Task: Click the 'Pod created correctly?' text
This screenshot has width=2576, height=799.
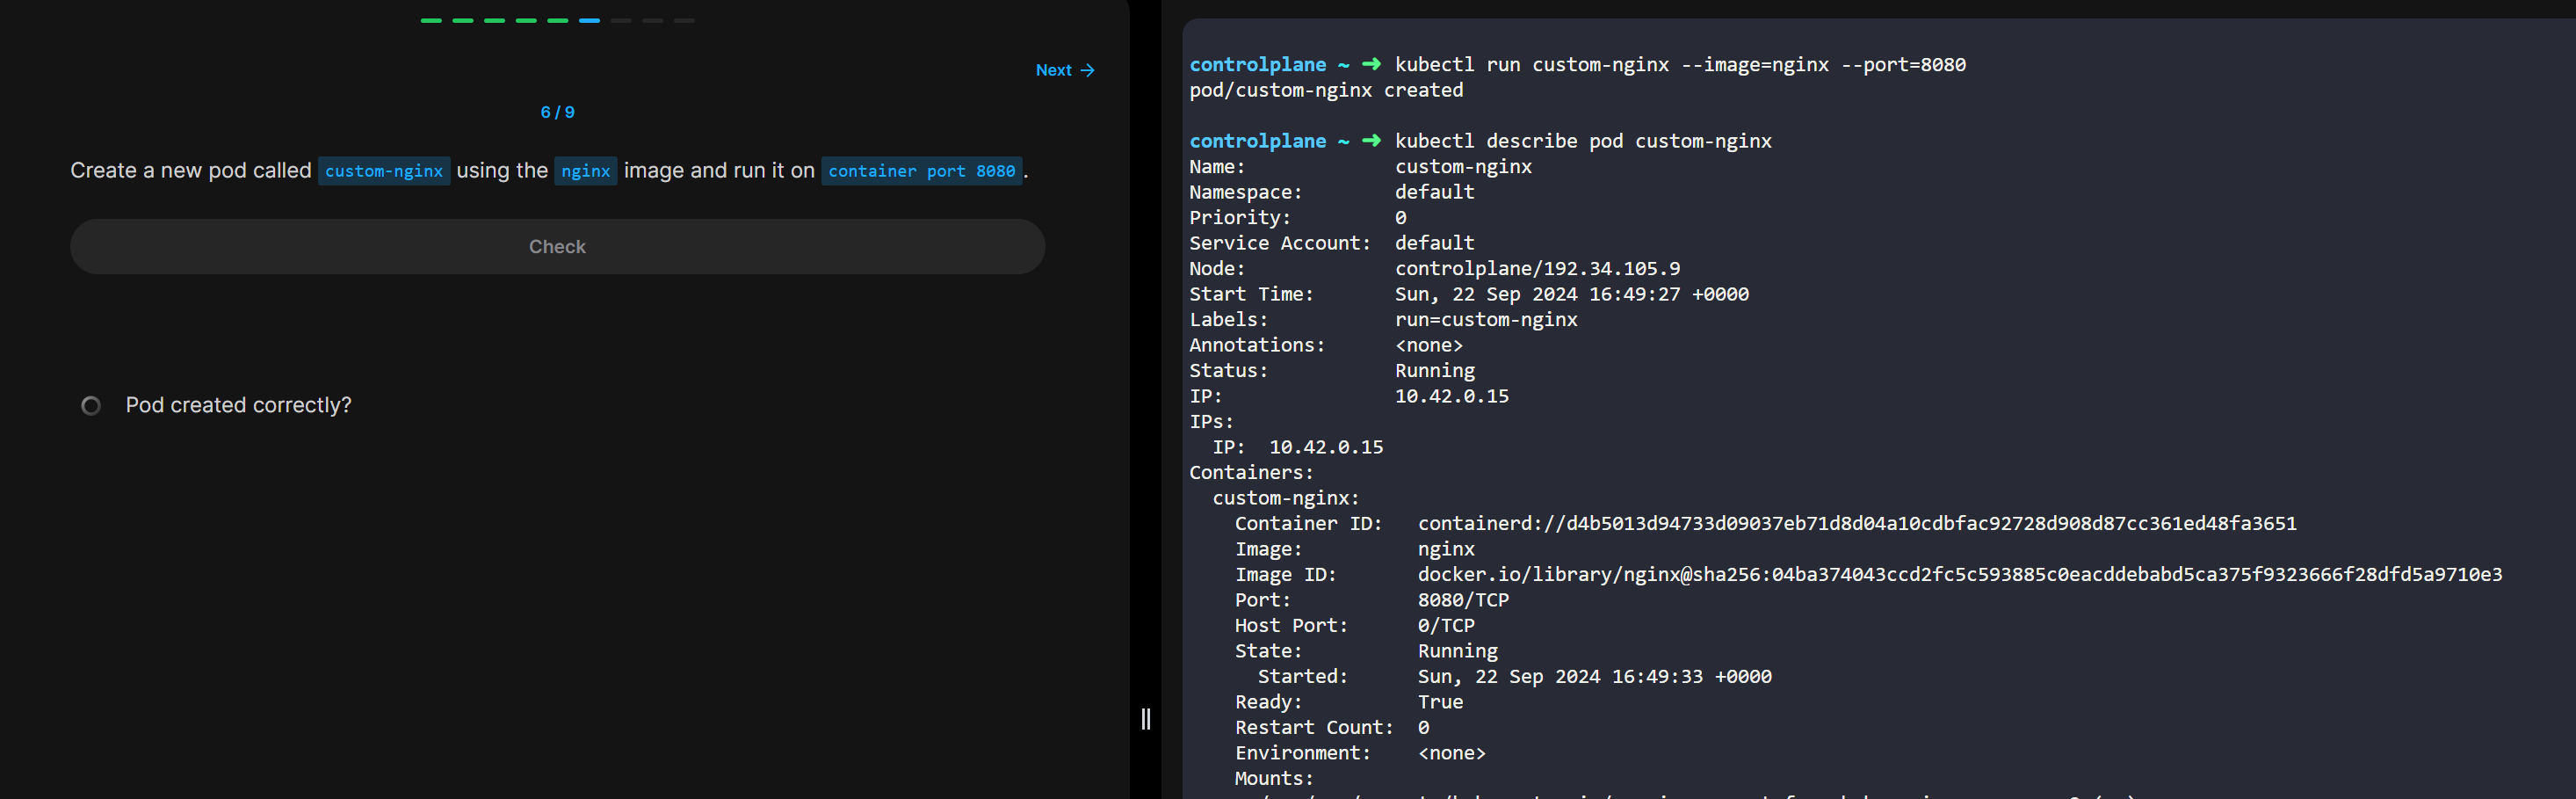Action: coord(238,406)
